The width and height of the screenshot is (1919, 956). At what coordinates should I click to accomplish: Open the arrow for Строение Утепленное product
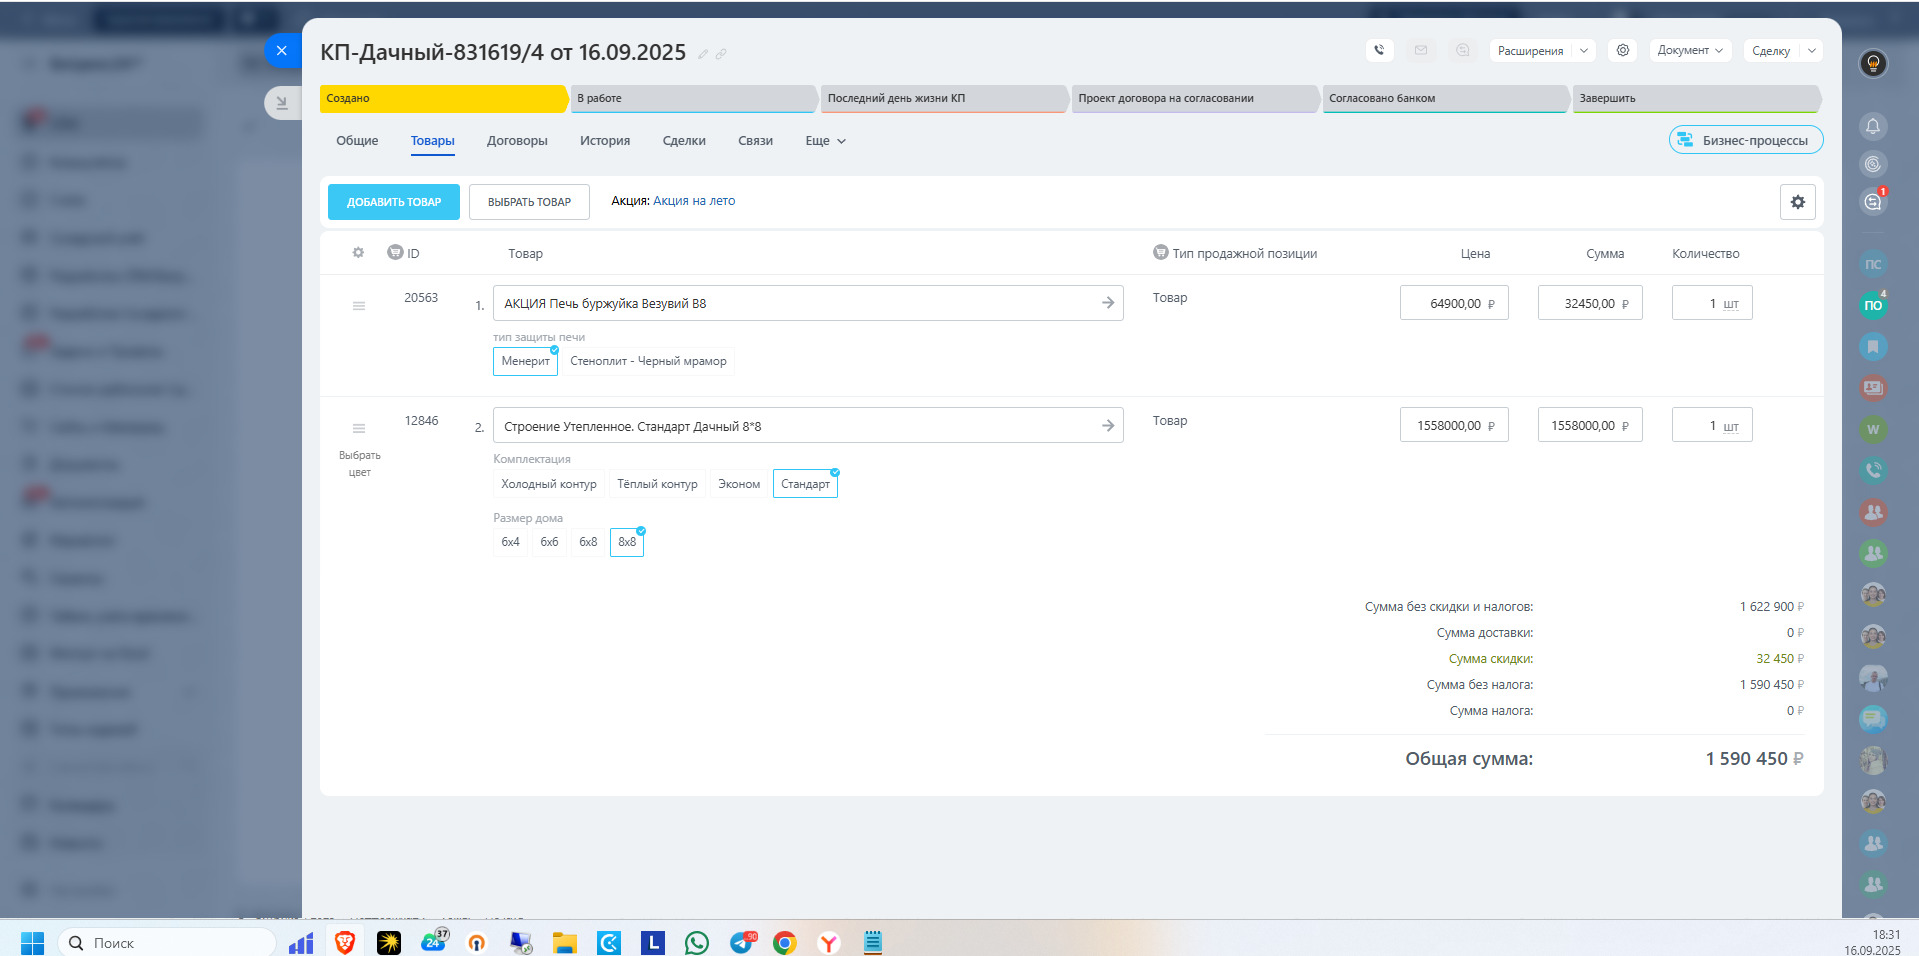coord(1107,426)
